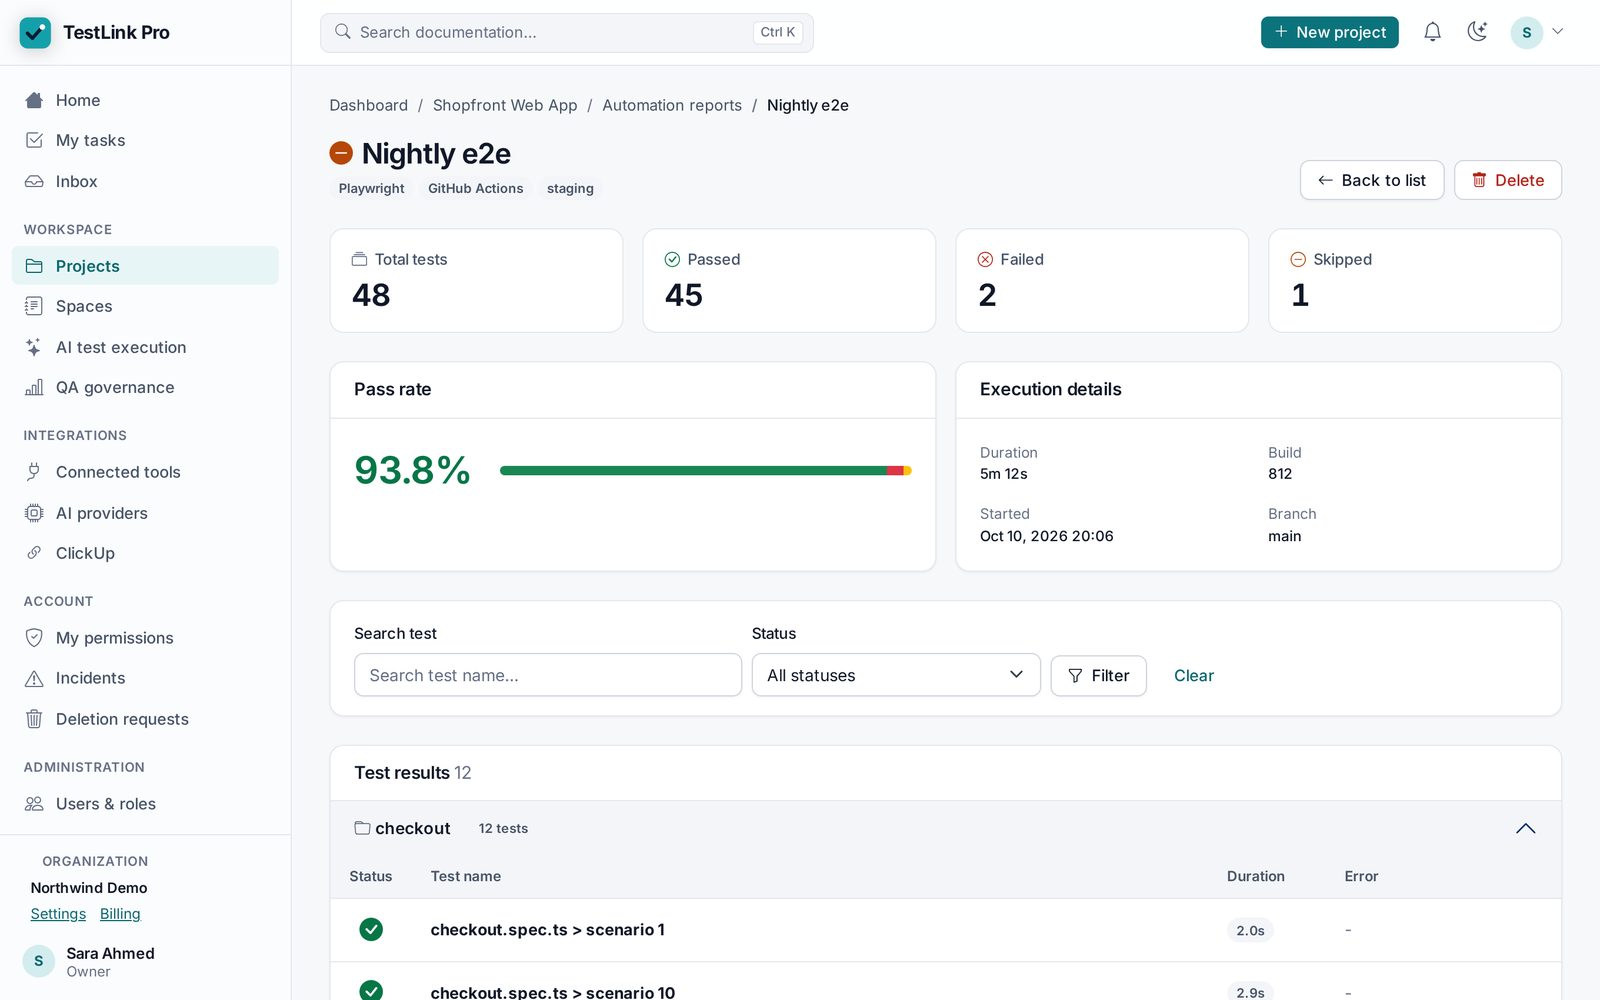The height and width of the screenshot is (1000, 1600).
Task: Click the Ctrl K shortcut badge
Action: coord(778,32)
